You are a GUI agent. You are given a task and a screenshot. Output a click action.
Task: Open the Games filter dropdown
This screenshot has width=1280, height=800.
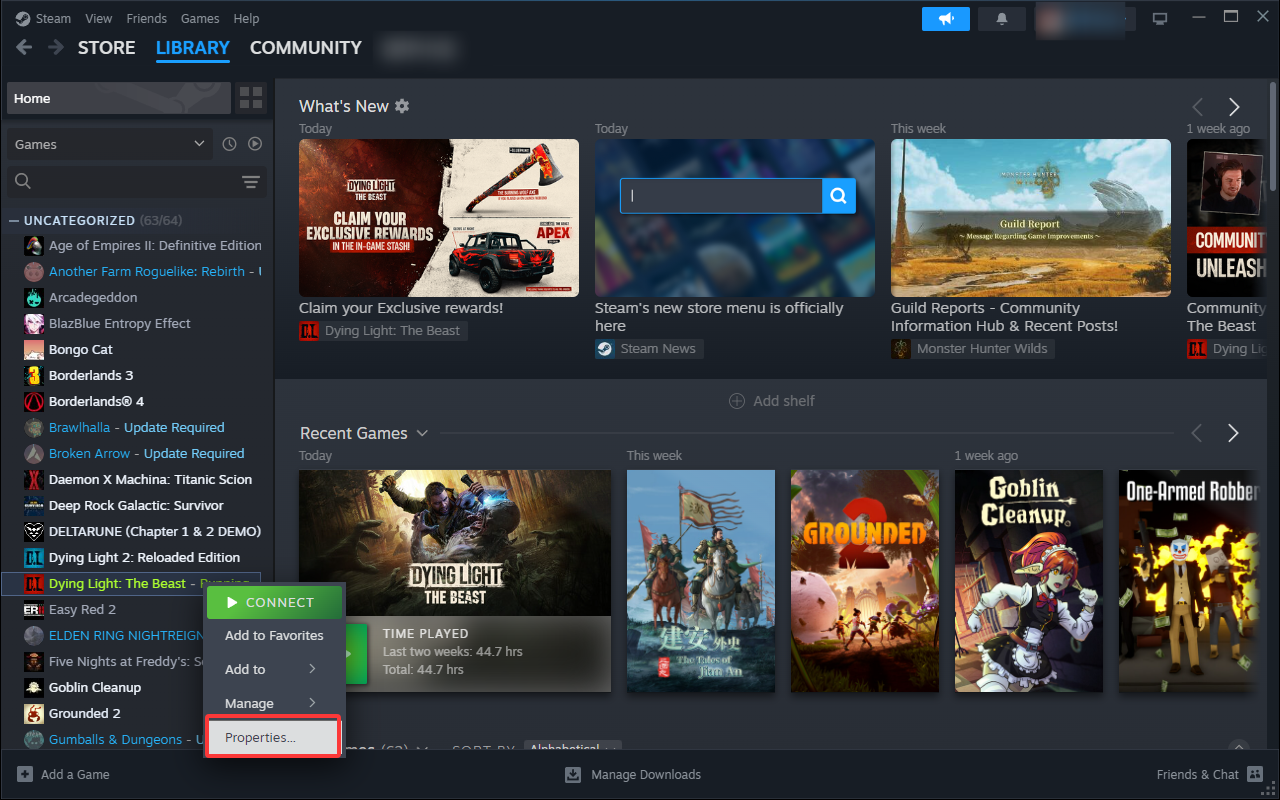109,144
